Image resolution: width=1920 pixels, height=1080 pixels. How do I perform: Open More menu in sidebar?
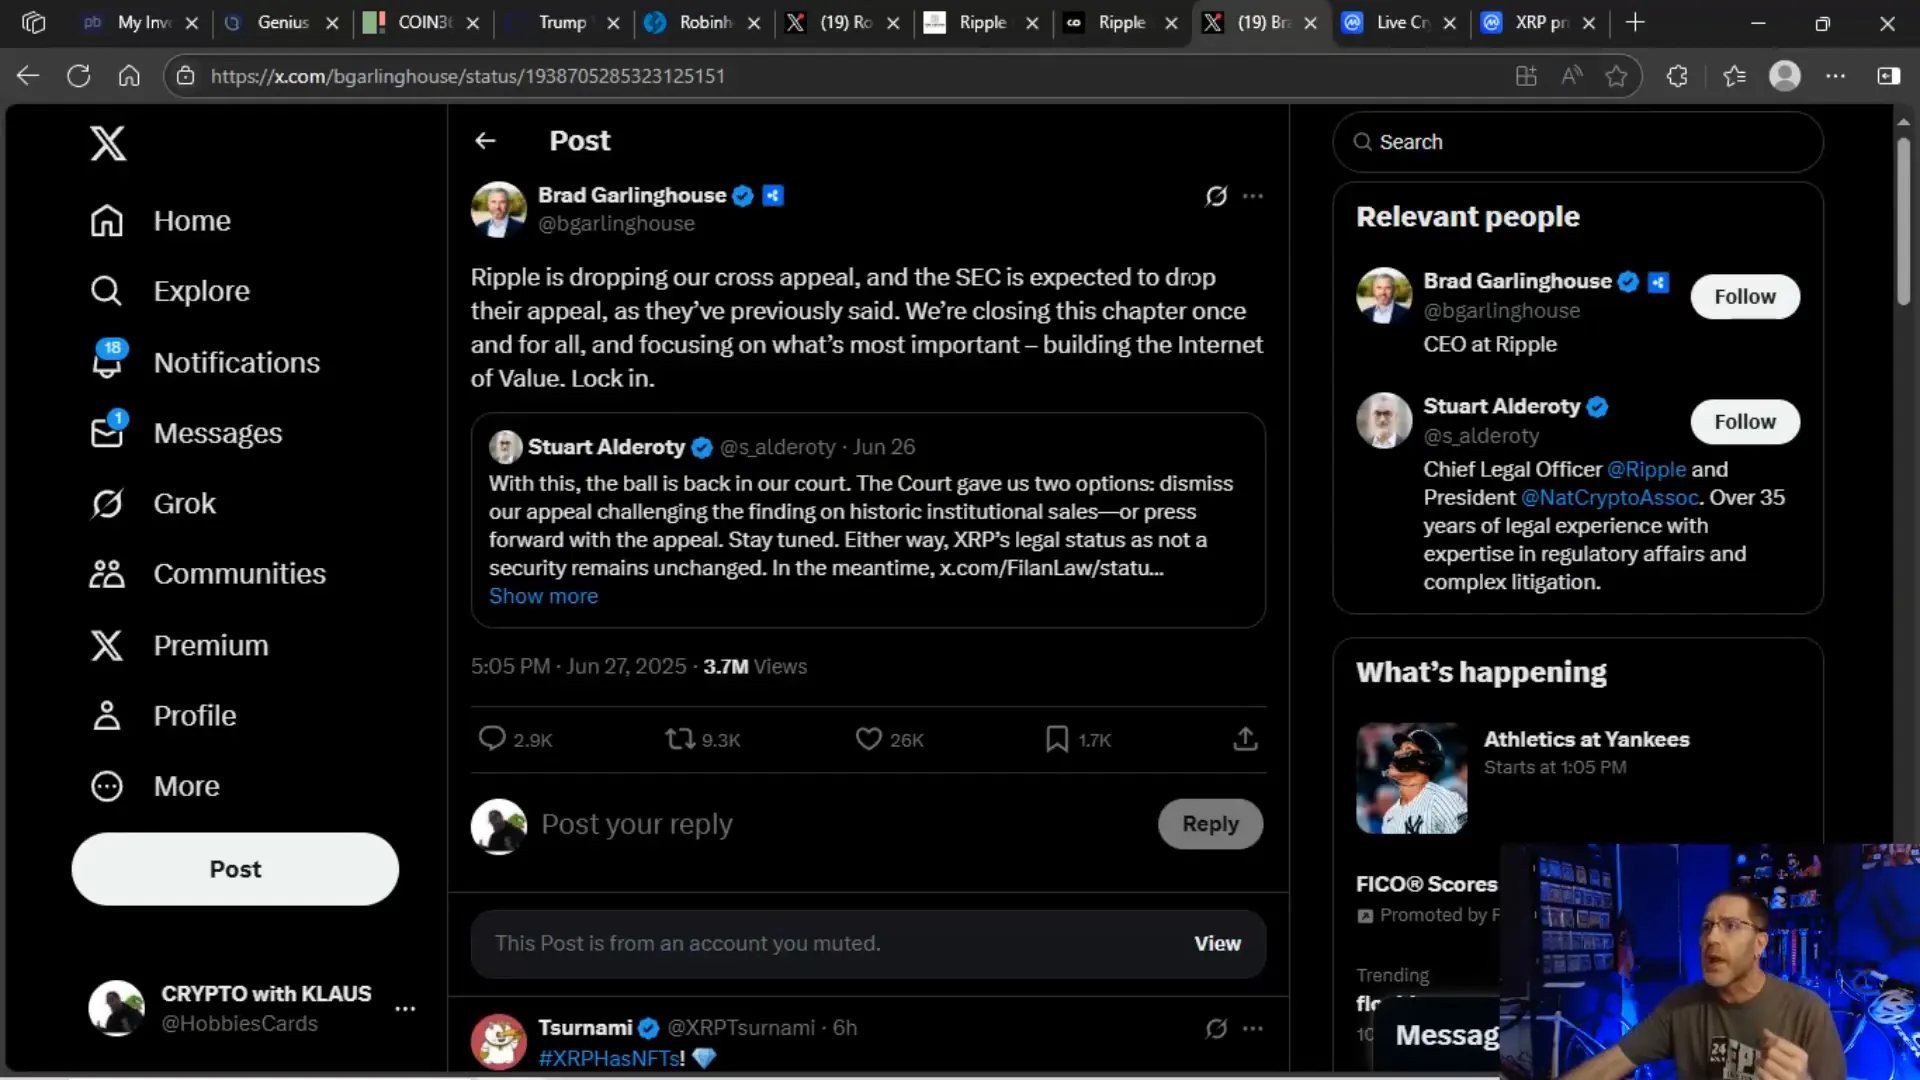point(155,786)
